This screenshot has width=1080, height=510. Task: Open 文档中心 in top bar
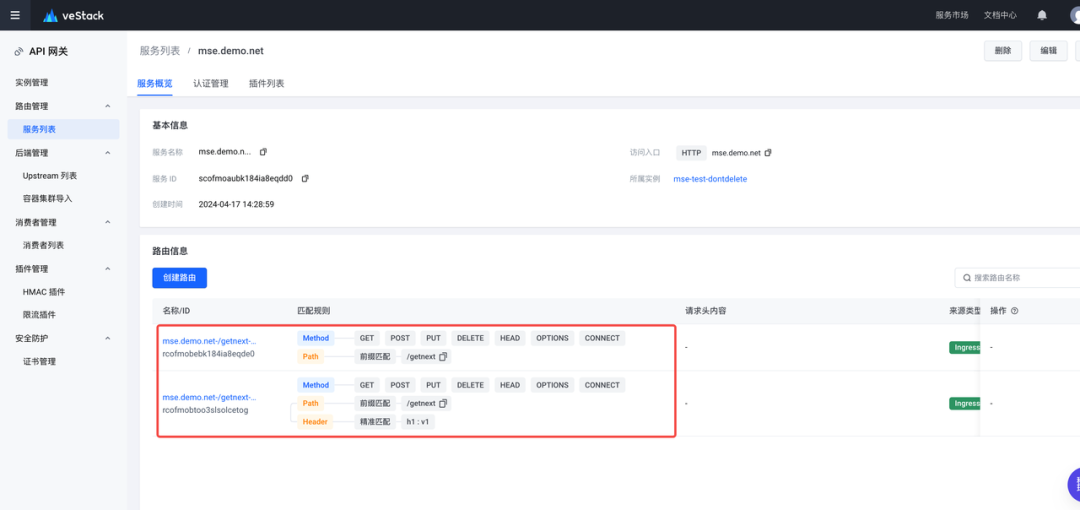pyautogui.click(x=1000, y=15)
